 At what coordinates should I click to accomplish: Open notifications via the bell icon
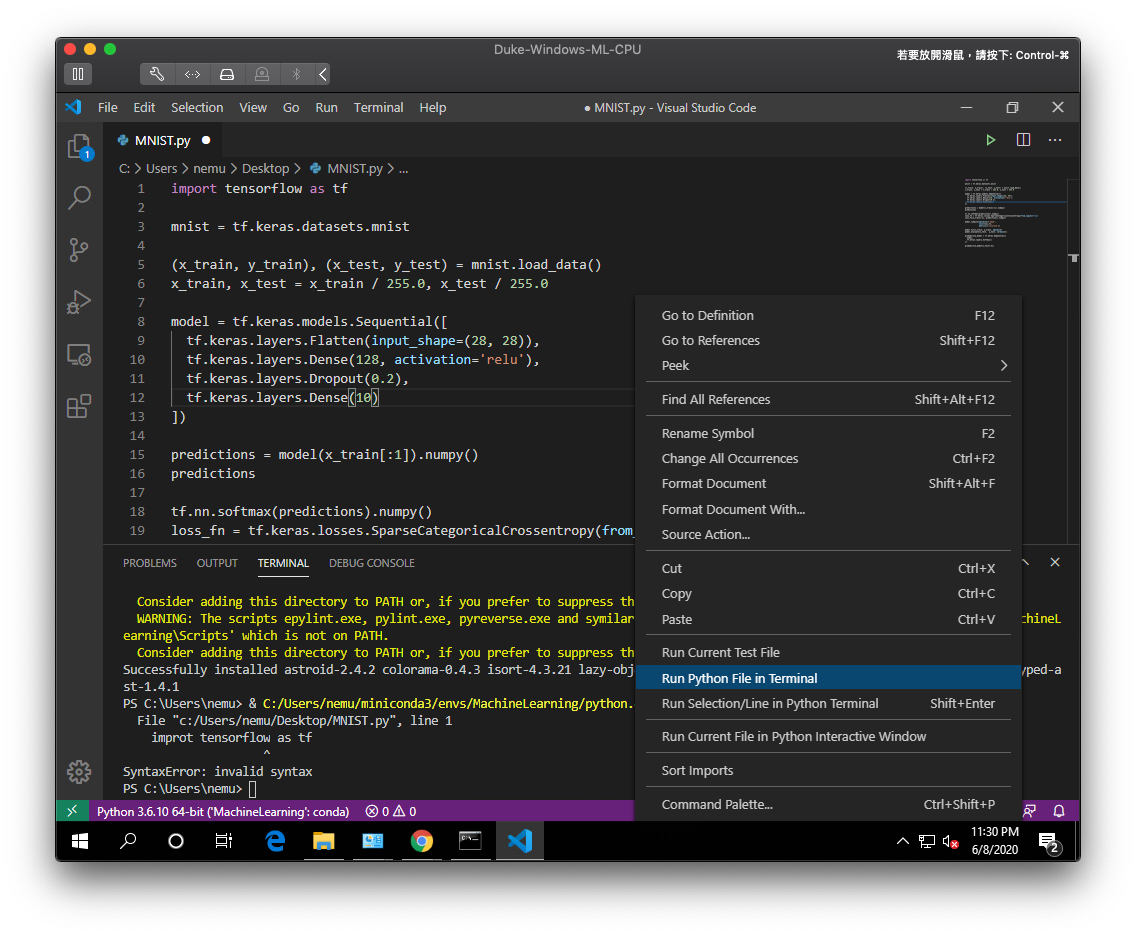pyautogui.click(x=1059, y=812)
